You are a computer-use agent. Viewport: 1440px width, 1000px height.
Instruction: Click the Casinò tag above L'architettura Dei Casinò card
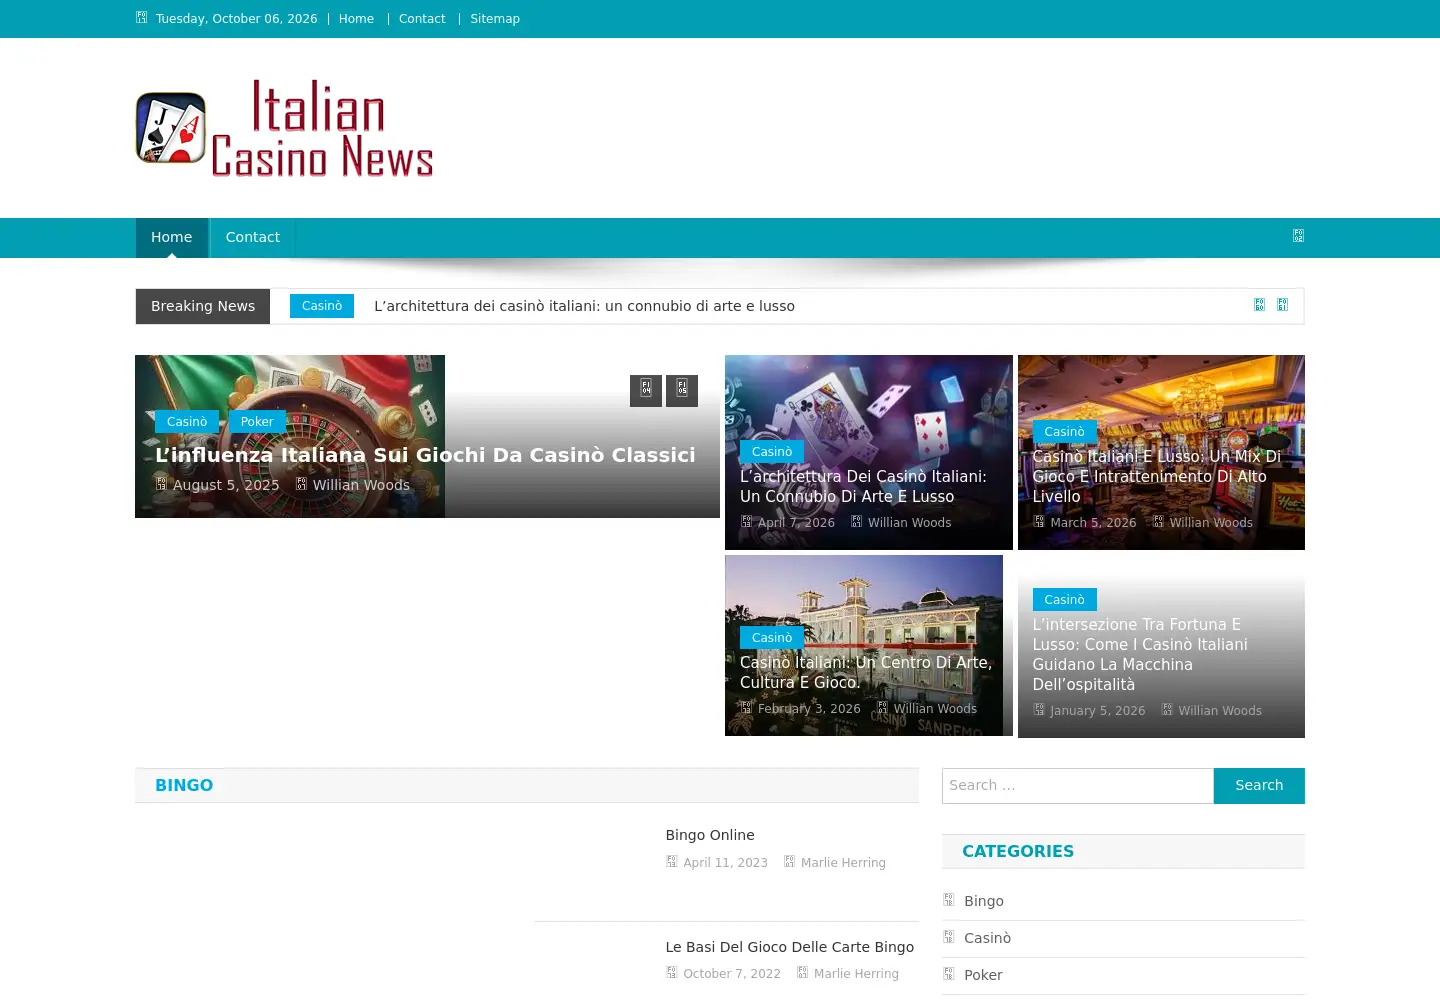pos(772,452)
